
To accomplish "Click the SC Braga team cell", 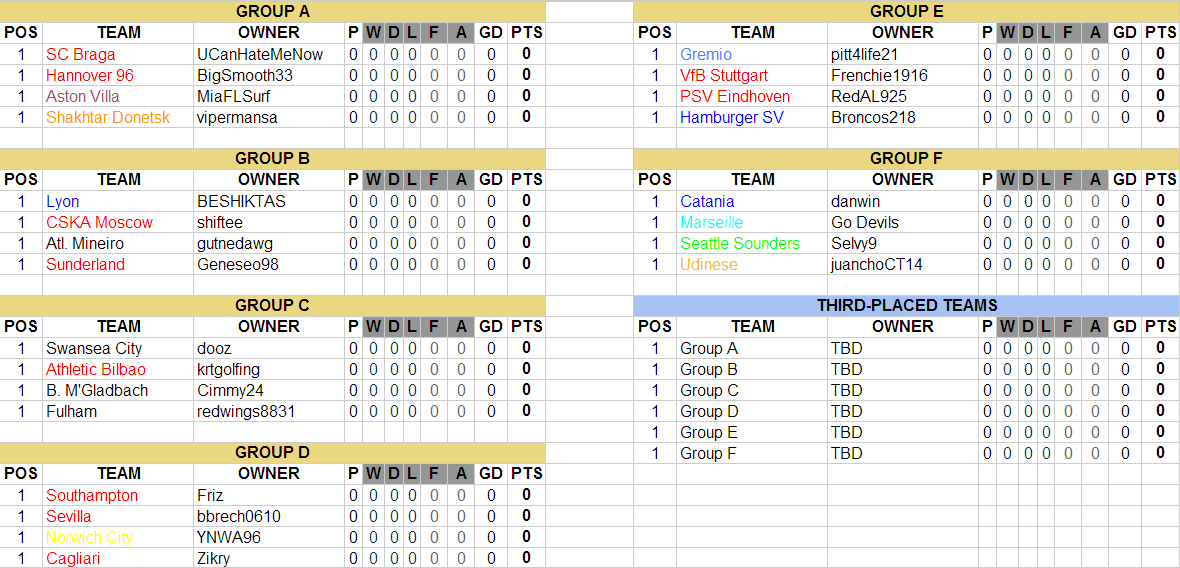I will (x=81, y=54).
